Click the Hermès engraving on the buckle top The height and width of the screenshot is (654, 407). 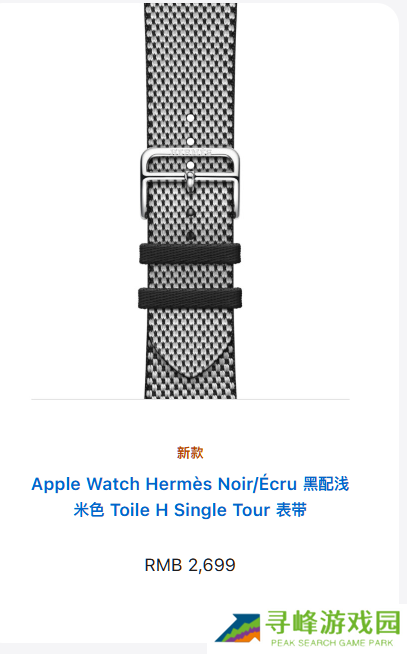(x=190, y=151)
